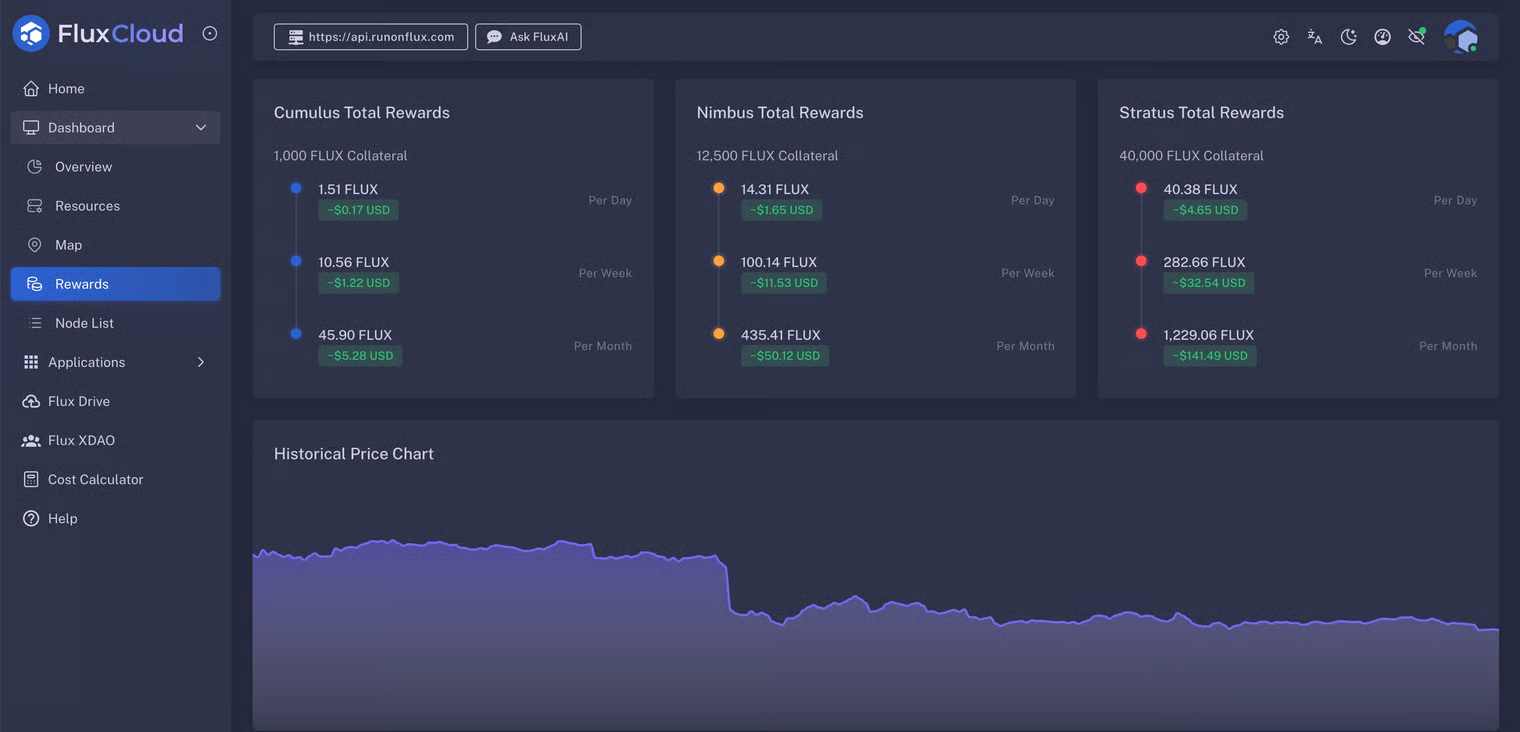Image resolution: width=1520 pixels, height=732 pixels.
Task: Click the speedometer gauge icon
Action: (1383, 37)
